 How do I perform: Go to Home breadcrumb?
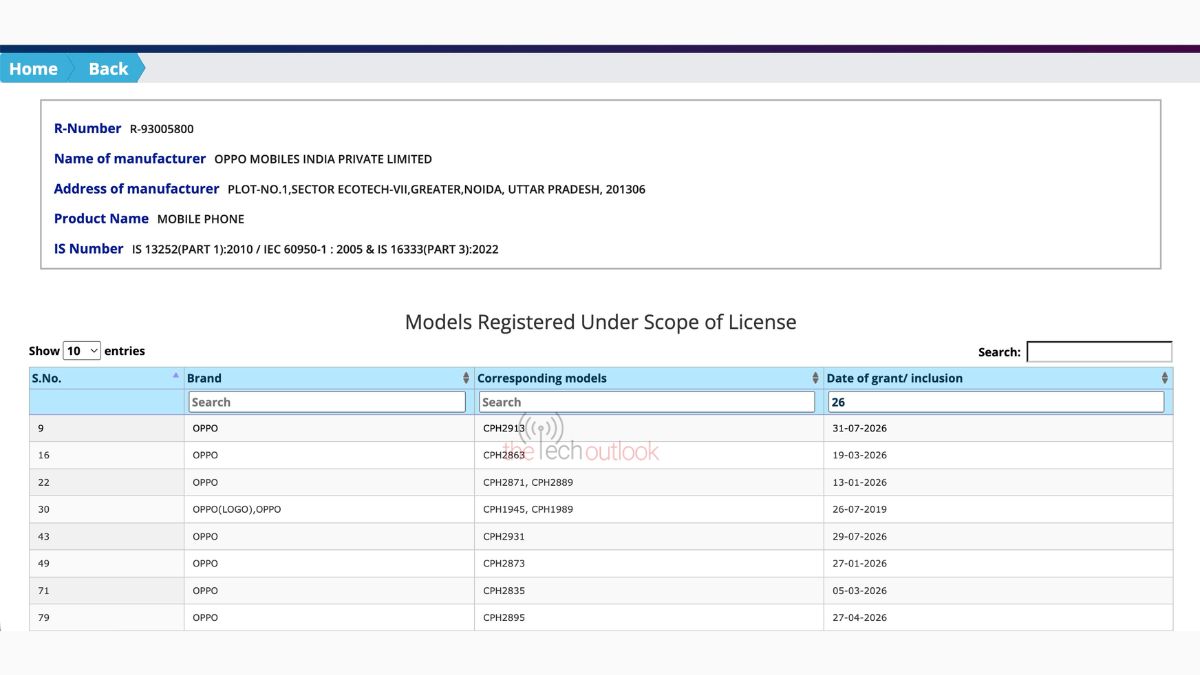coord(33,69)
